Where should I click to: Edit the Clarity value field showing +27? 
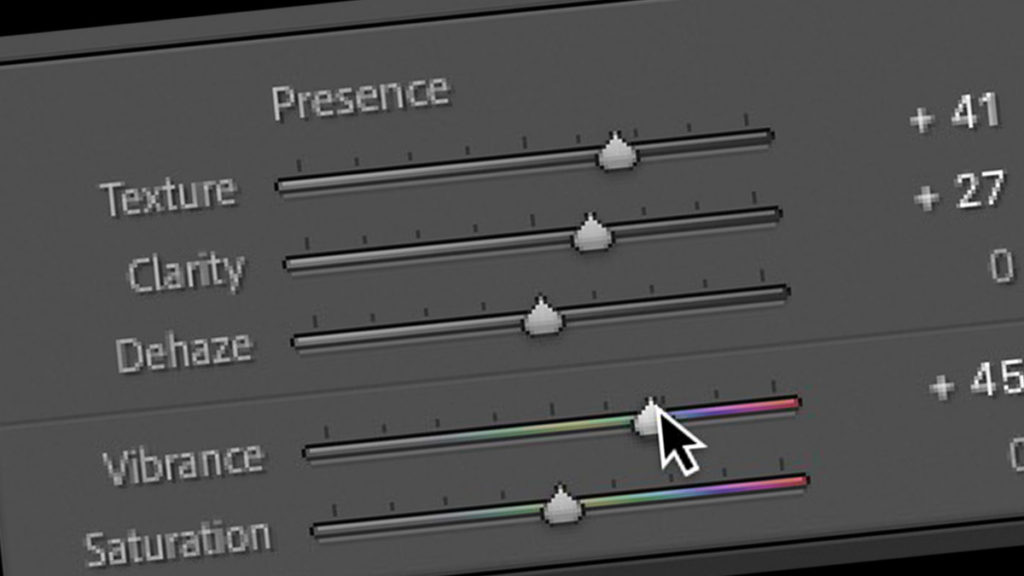[x=959, y=192]
